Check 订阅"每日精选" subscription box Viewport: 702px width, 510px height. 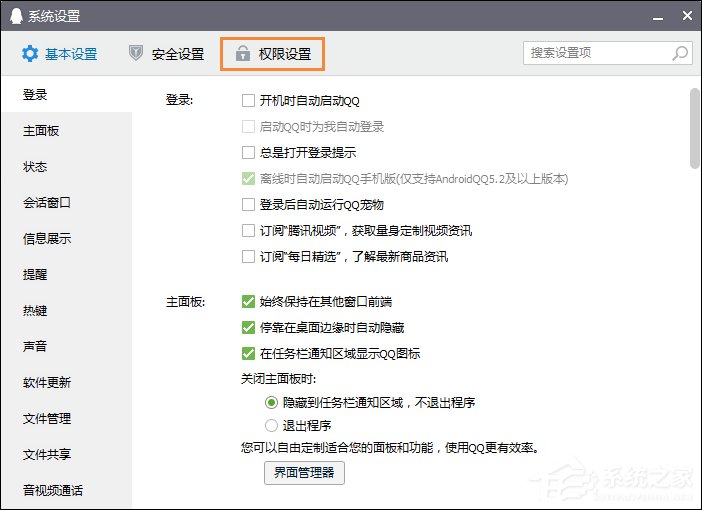coord(248,257)
